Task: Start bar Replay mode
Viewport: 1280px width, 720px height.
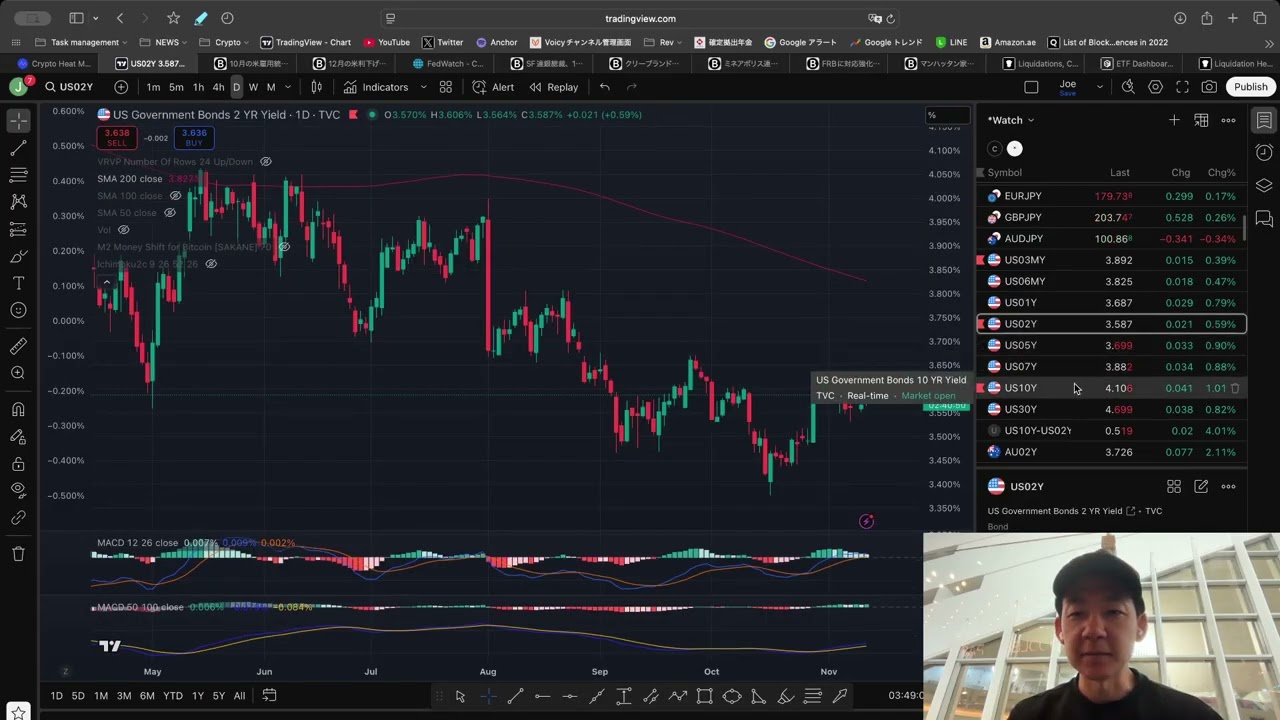Action: (x=553, y=87)
